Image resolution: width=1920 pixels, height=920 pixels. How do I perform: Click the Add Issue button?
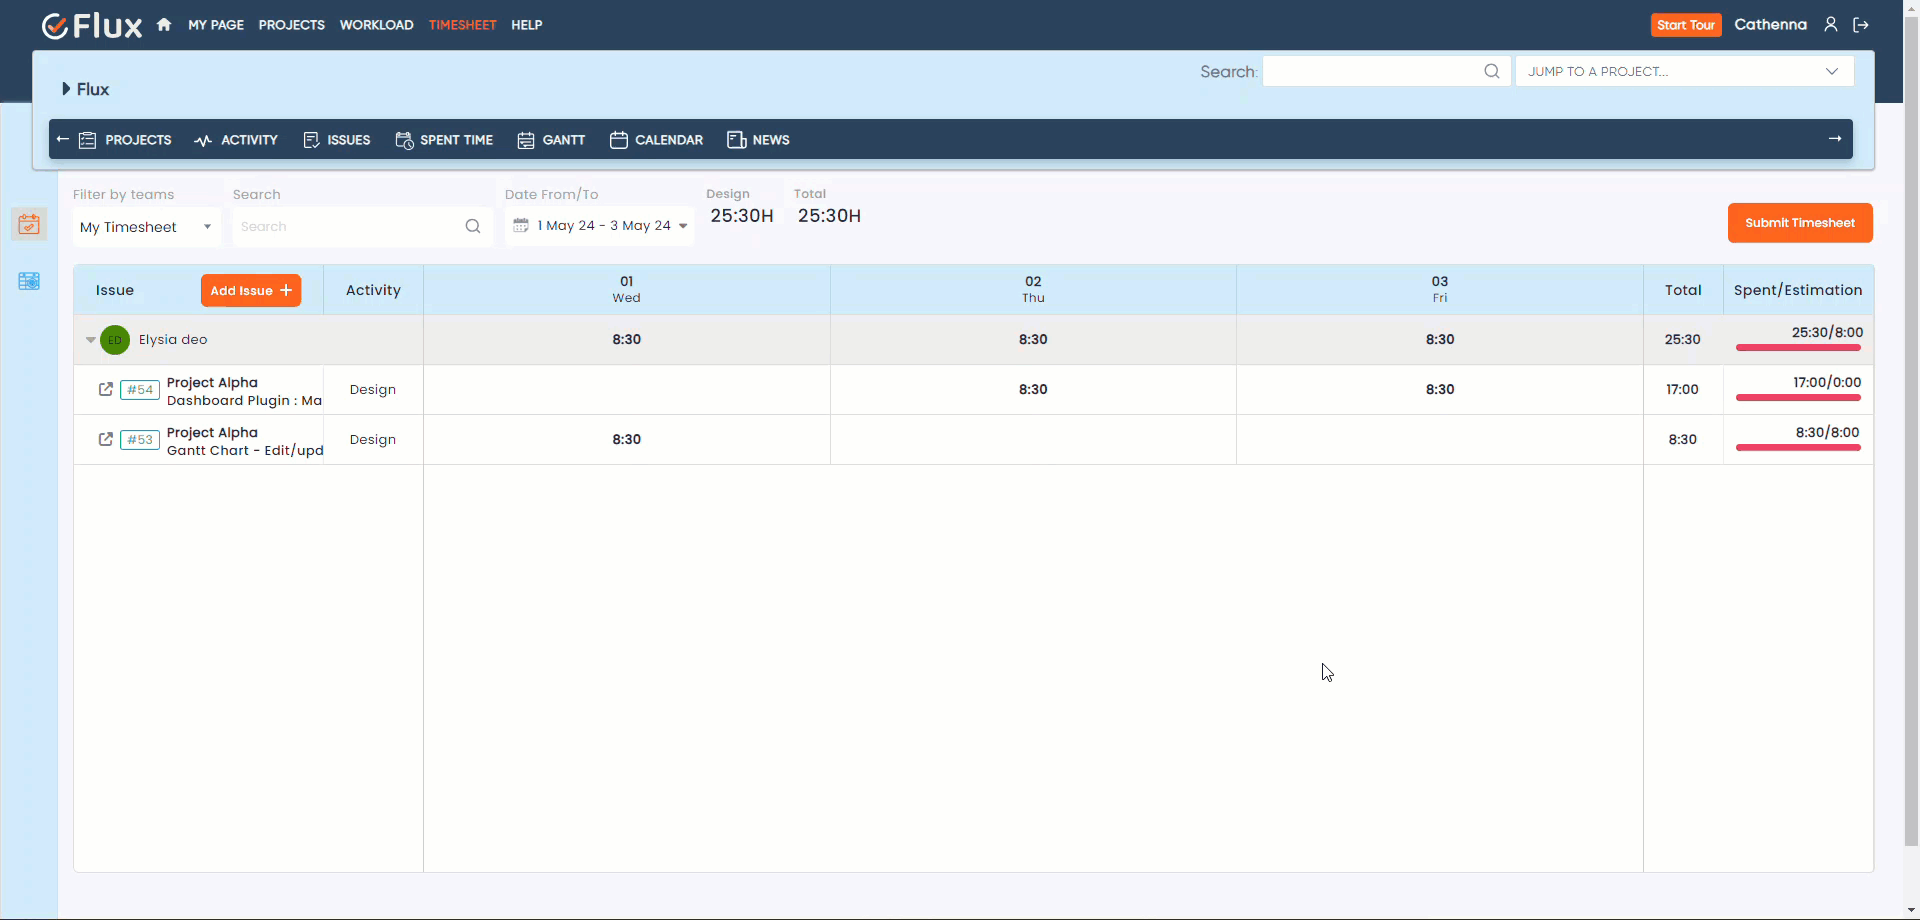coord(250,291)
